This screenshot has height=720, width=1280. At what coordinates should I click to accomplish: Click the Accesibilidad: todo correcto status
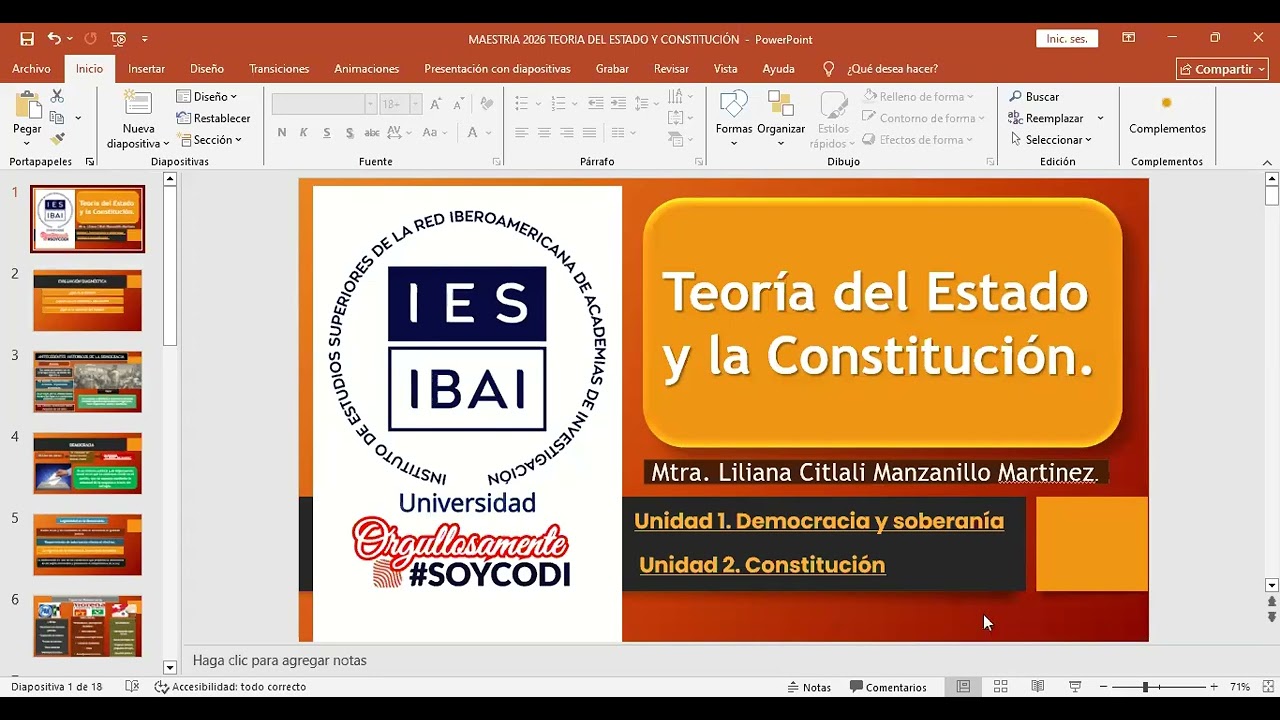point(230,687)
